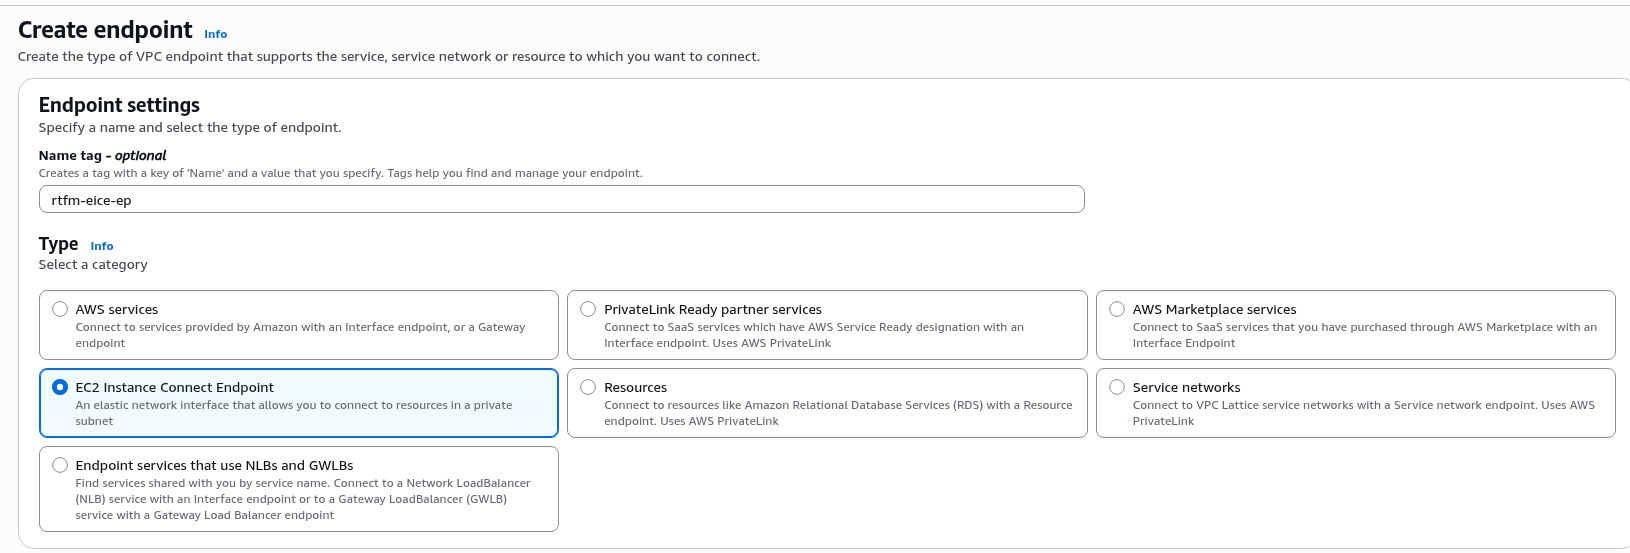1630x553 pixels.
Task: Open Info link beside Create endpoint title
Action: click(215, 34)
